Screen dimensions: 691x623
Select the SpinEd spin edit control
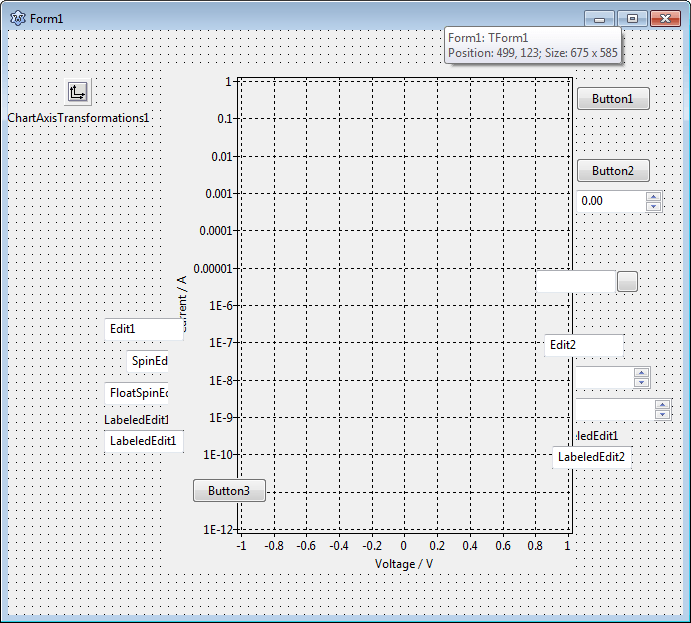point(149,361)
